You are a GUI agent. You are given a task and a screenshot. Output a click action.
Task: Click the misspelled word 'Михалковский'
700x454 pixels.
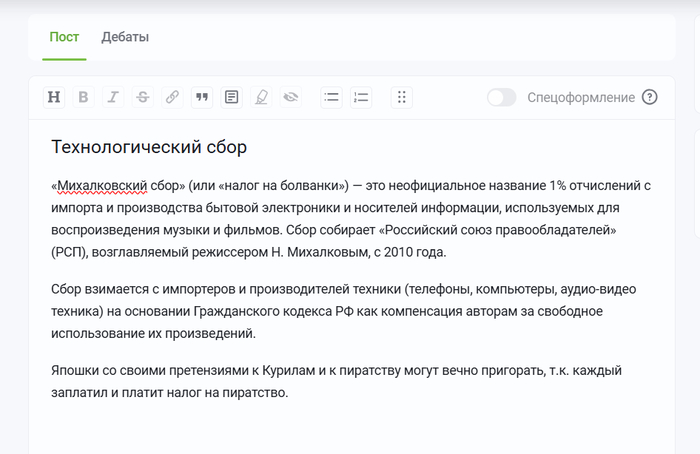(x=102, y=186)
